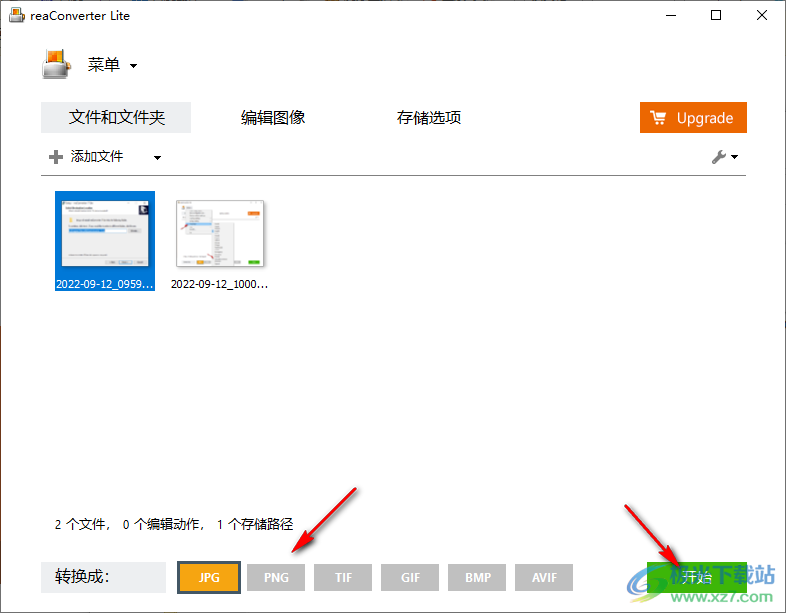Click the 转换成: format selector
Viewport: 786px width, 613px height.
pyautogui.click(x=103, y=577)
